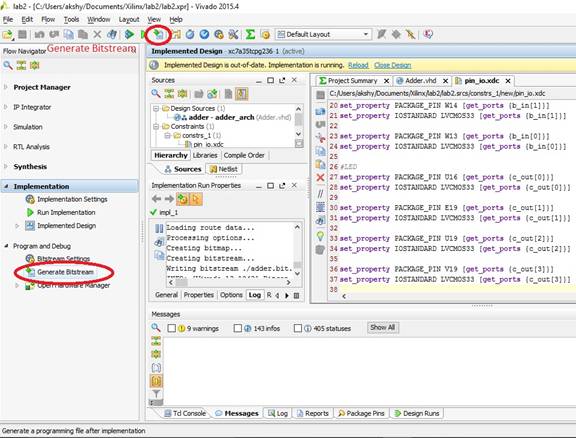Viewport: 576px width, 438px height.
Task: Click the tools settings icon in main toolbar
Action: (233, 35)
